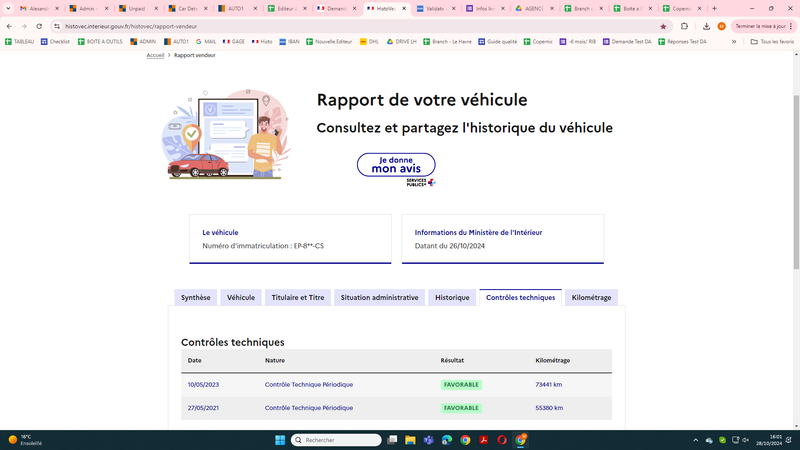The image size is (800, 450).
Task: Select the Synthèse tab
Action: [195, 297]
